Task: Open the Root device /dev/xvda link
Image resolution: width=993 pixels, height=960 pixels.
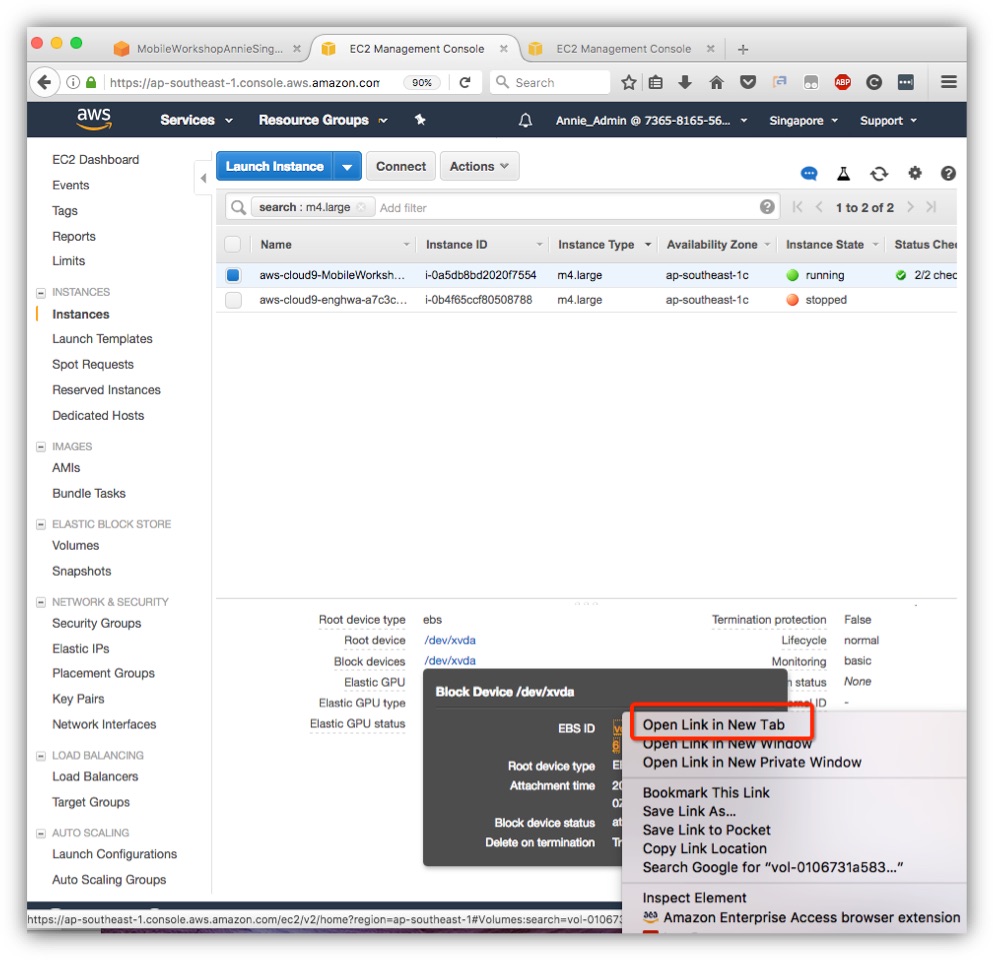Action: click(x=450, y=640)
